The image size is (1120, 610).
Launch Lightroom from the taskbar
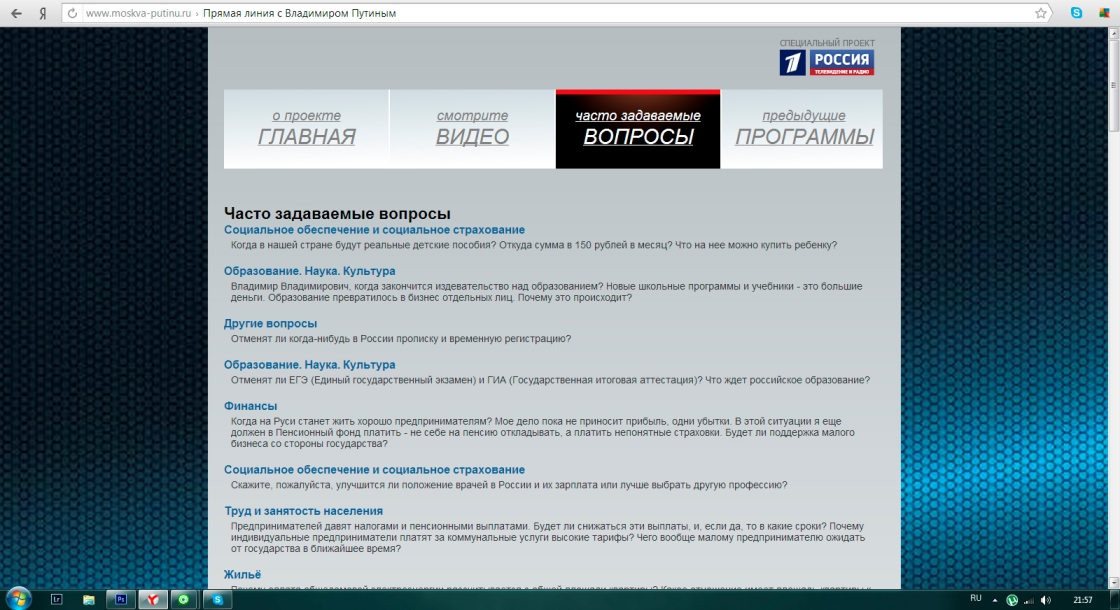(x=56, y=599)
